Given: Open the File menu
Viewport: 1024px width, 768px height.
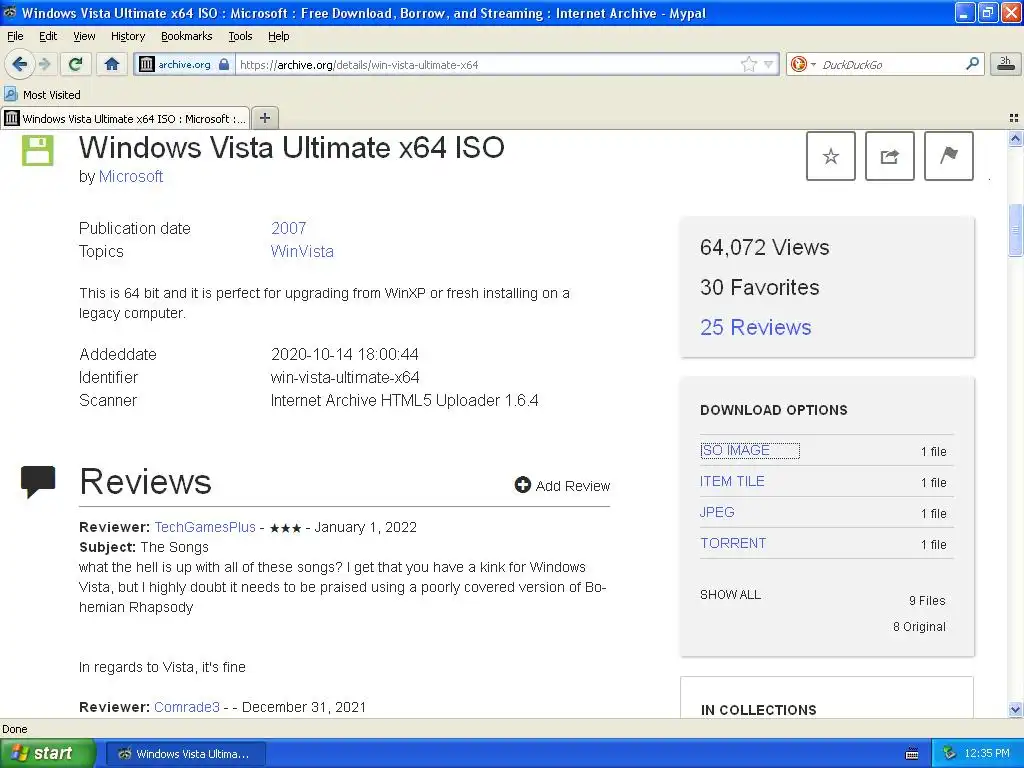Looking at the screenshot, I should (x=15, y=36).
